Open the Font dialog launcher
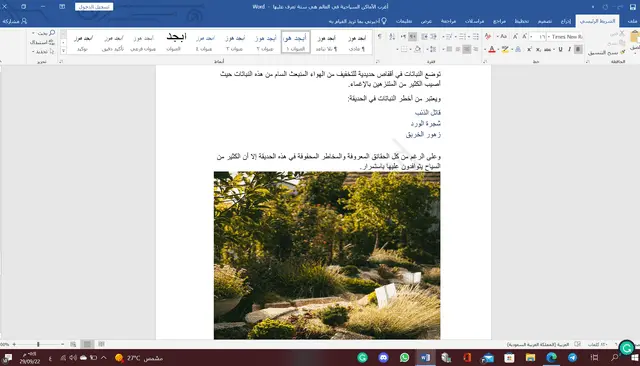Screen dimensions: 640x366 485,62
